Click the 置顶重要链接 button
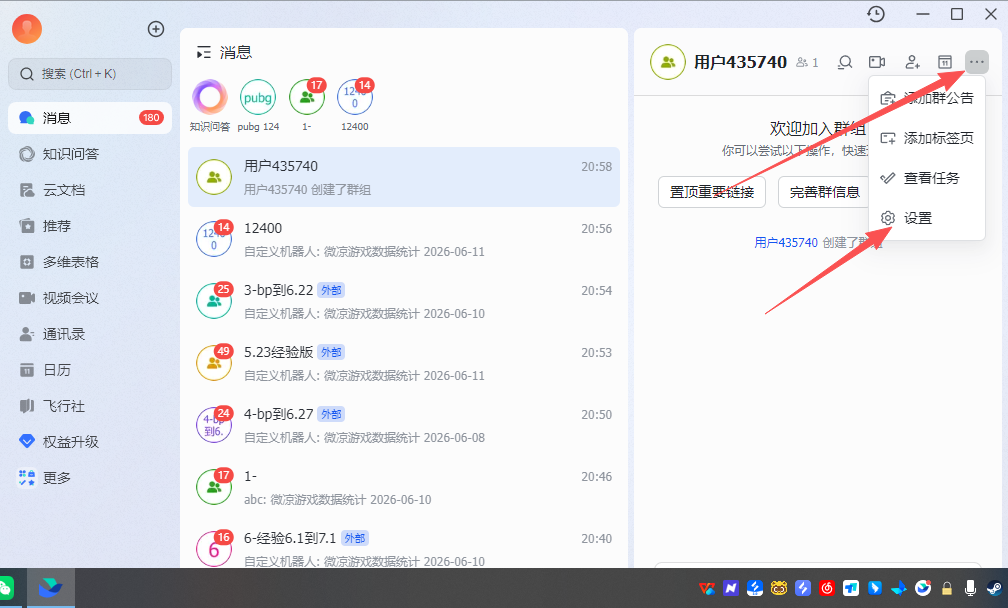The height and width of the screenshot is (608, 1008). click(x=712, y=192)
